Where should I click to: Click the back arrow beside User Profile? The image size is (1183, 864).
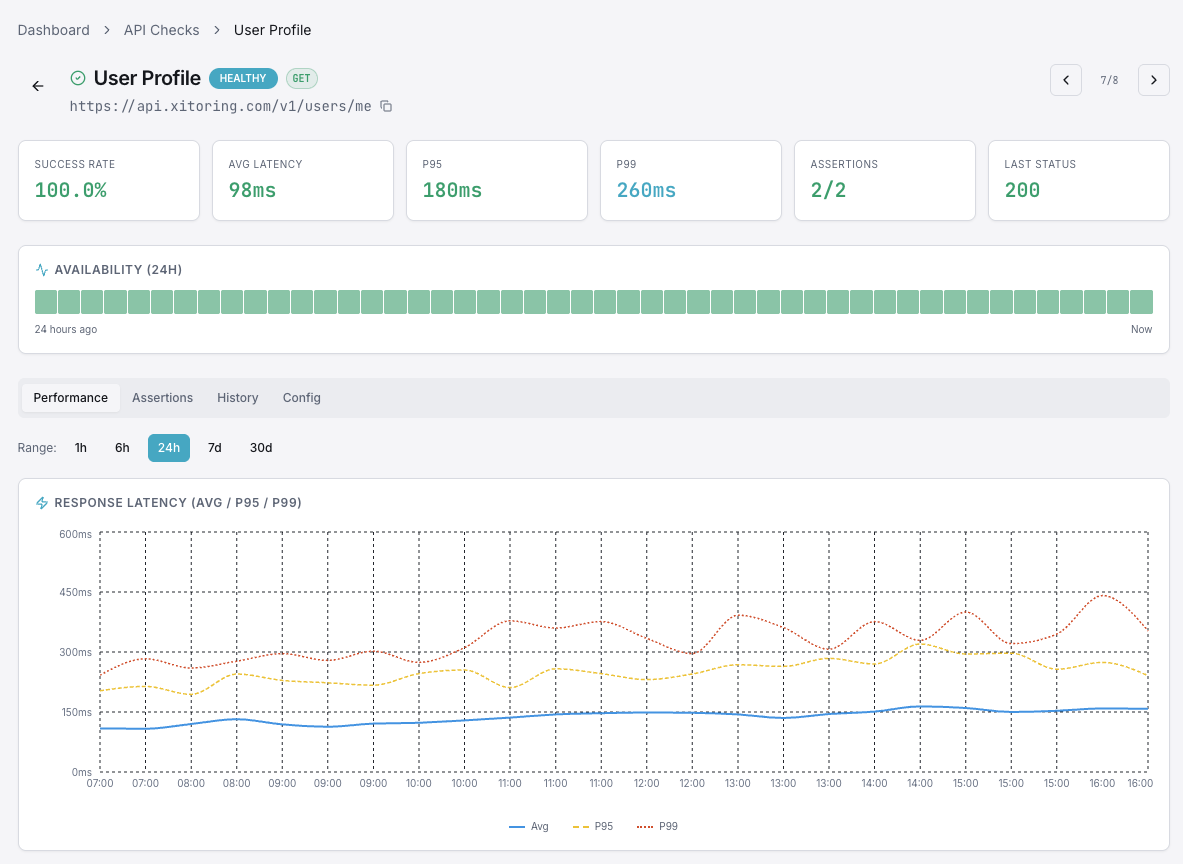[x=37, y=86]
